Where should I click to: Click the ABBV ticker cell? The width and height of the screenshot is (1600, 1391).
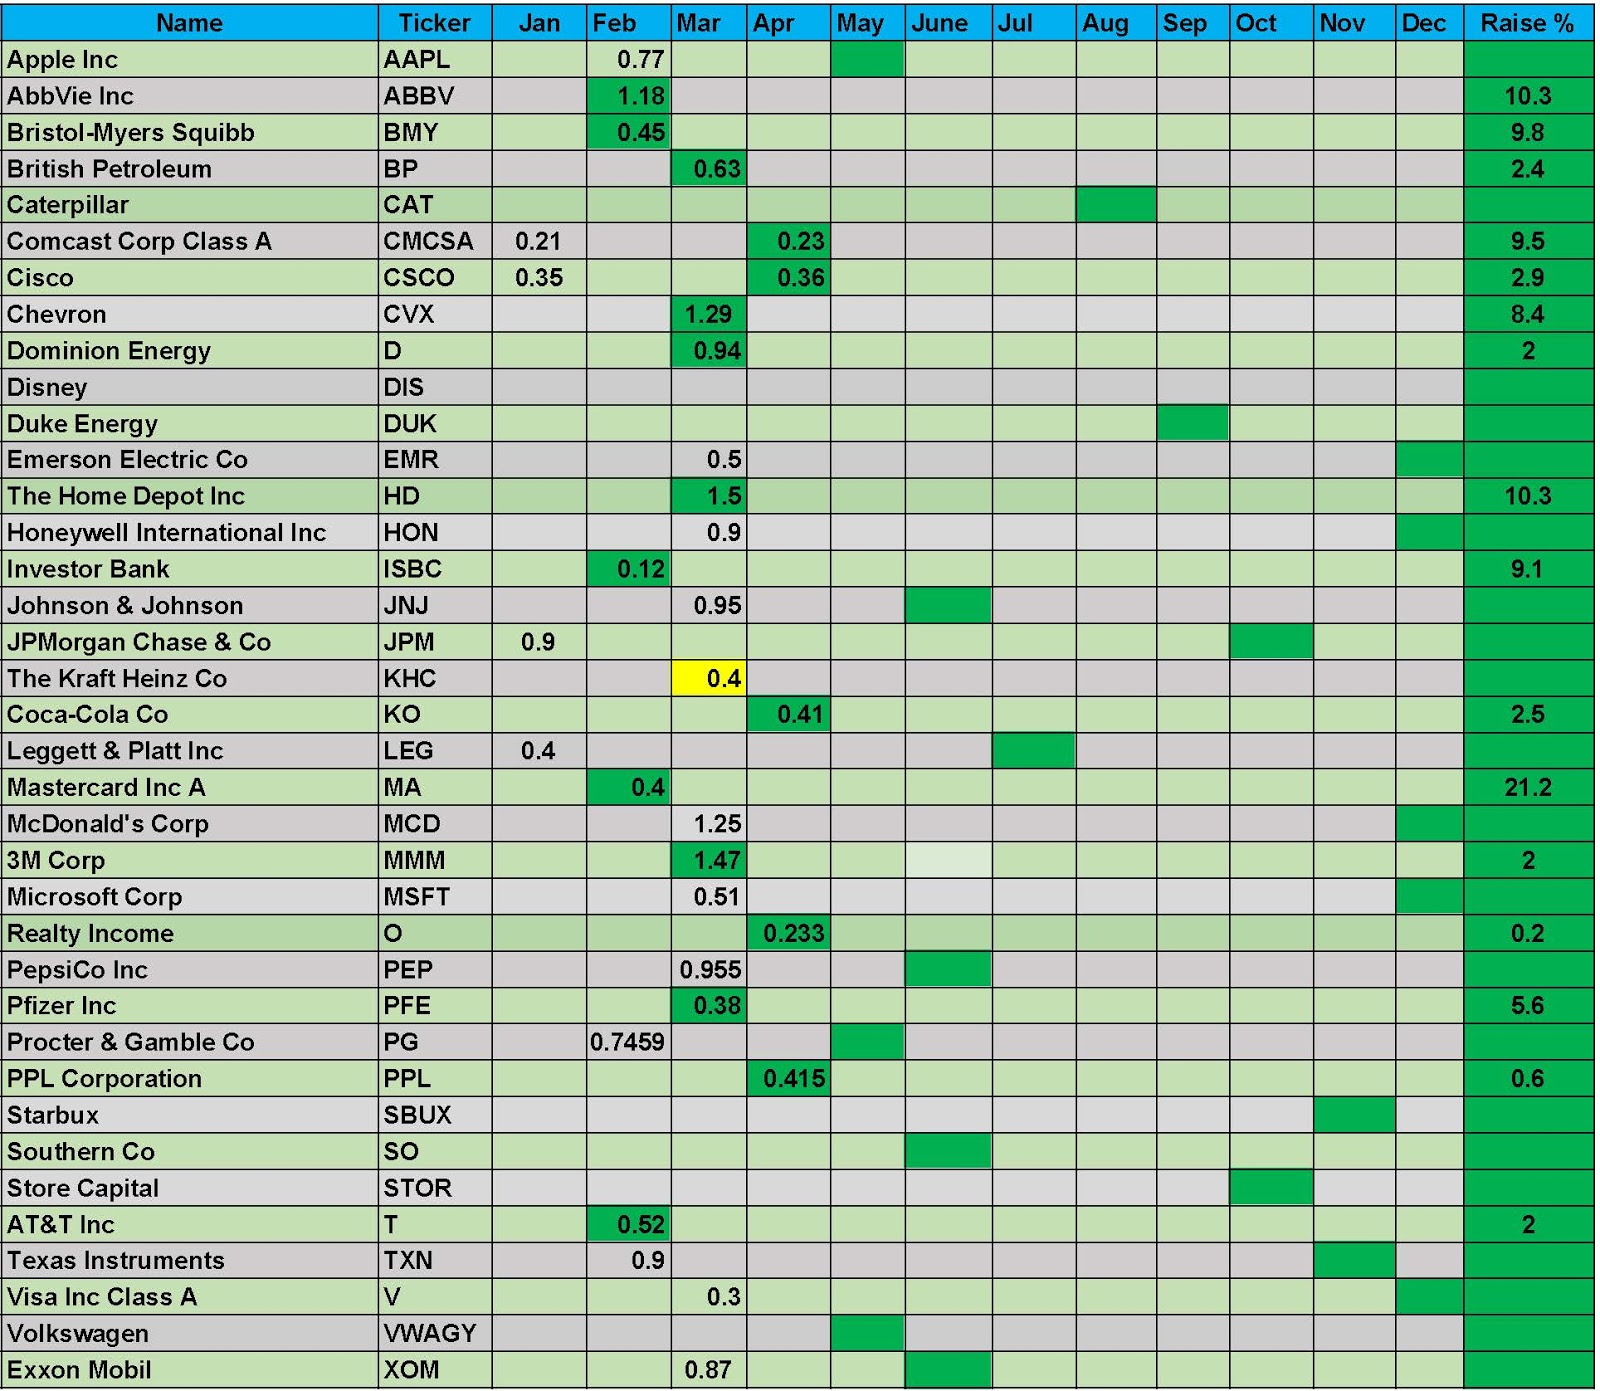[435, 96]
